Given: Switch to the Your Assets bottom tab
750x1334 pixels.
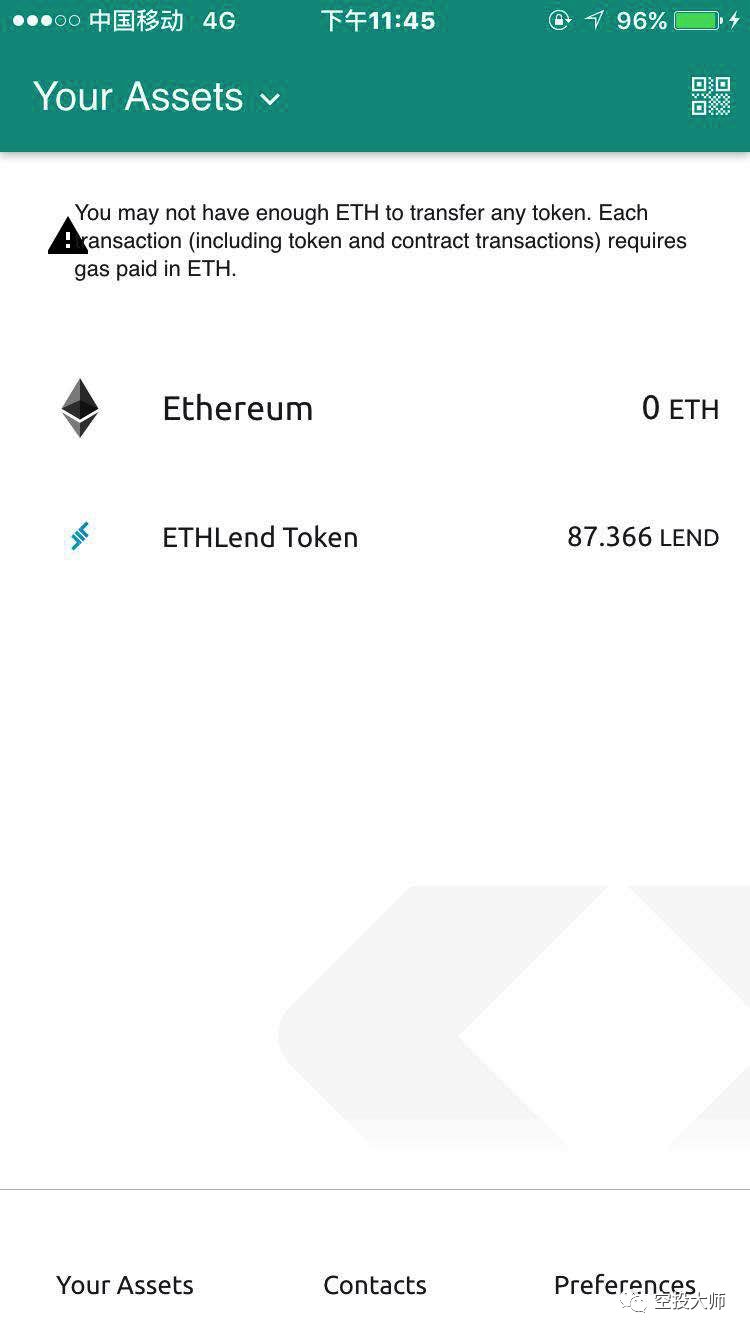Looking at the screenshot, I should [x=125, y=1285].
